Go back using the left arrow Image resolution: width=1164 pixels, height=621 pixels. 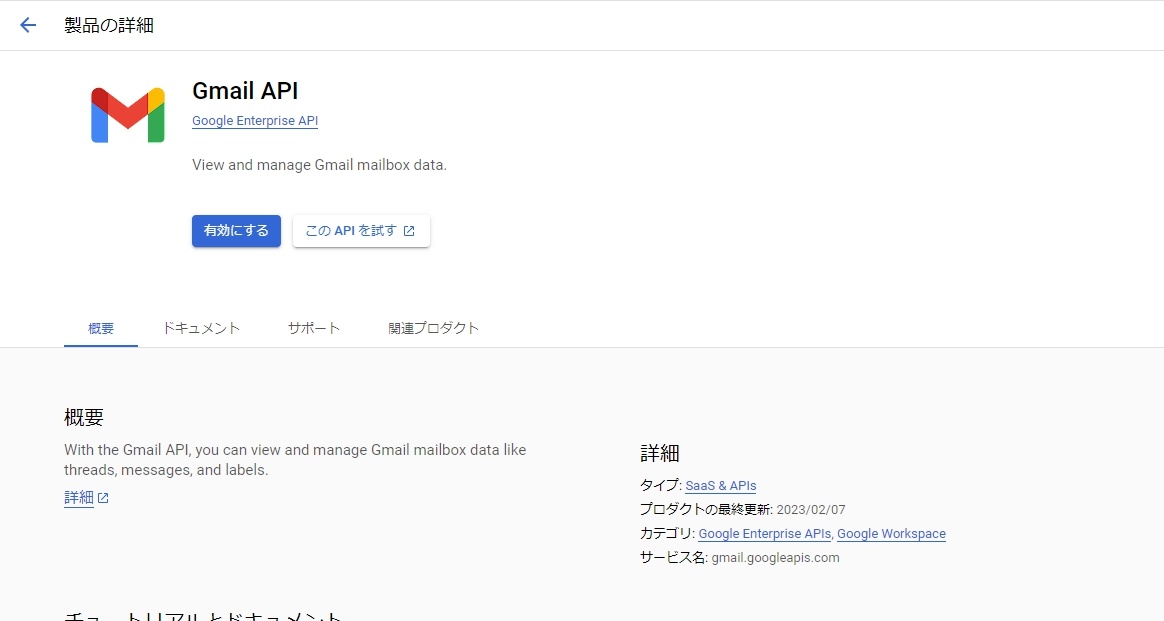tap(27, 25)
